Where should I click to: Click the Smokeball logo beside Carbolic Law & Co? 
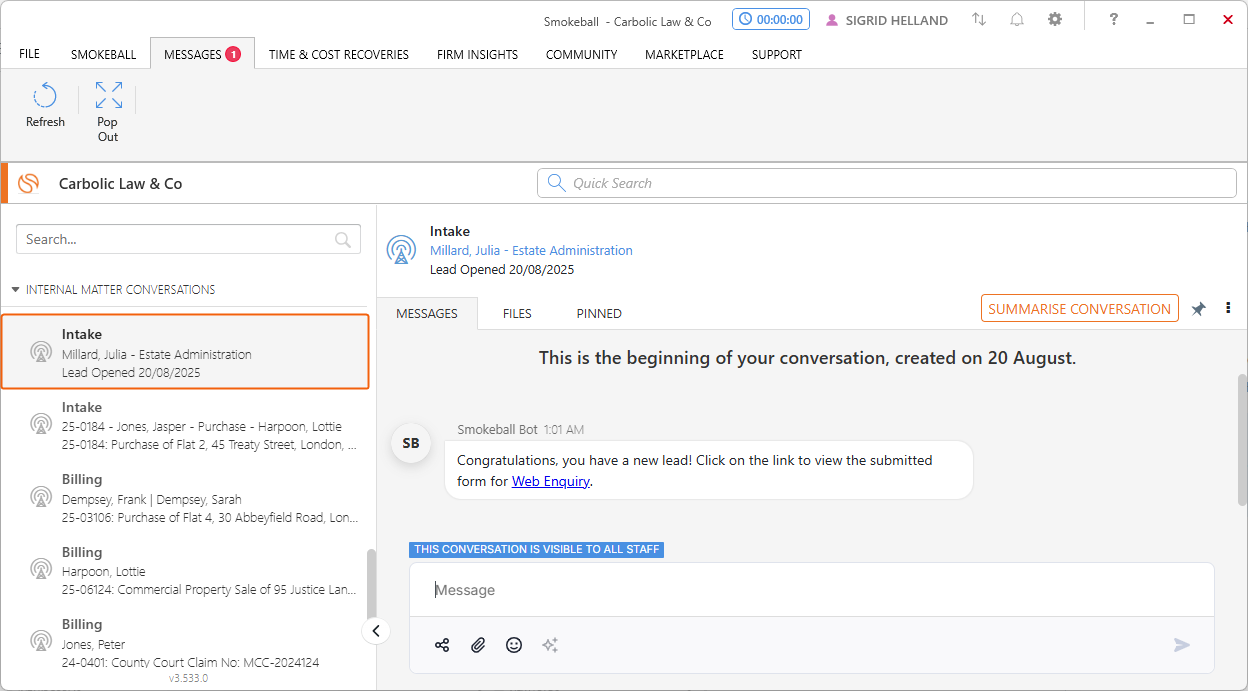[x=28, y=183]
